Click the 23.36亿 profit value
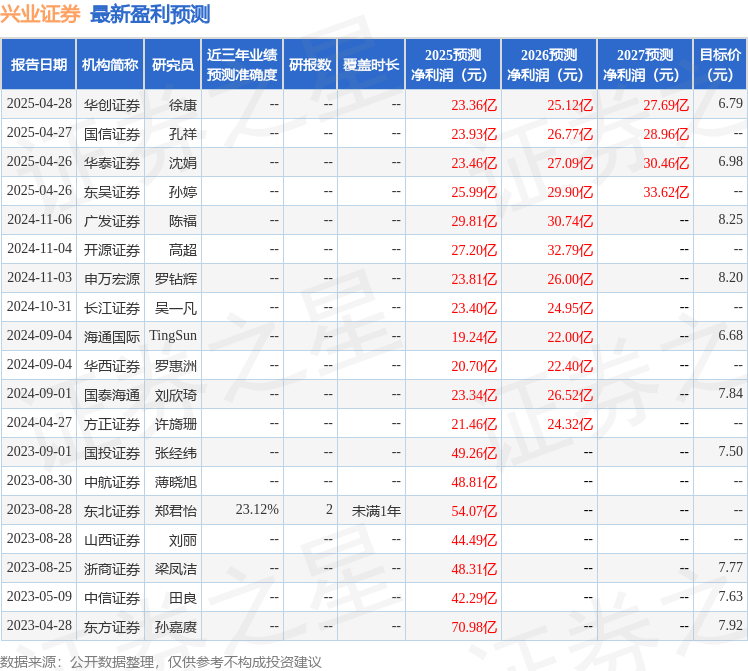Image resolution: width=748 pixels, height=671 pixels. tap(474, 105)
